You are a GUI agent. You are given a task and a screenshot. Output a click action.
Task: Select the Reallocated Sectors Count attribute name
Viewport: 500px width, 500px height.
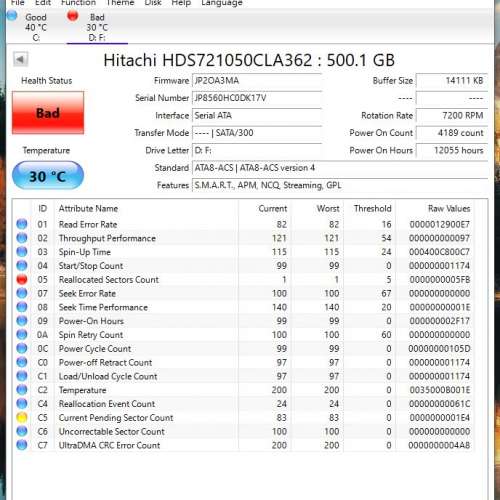pyautogui.click(x=109, y=280)
